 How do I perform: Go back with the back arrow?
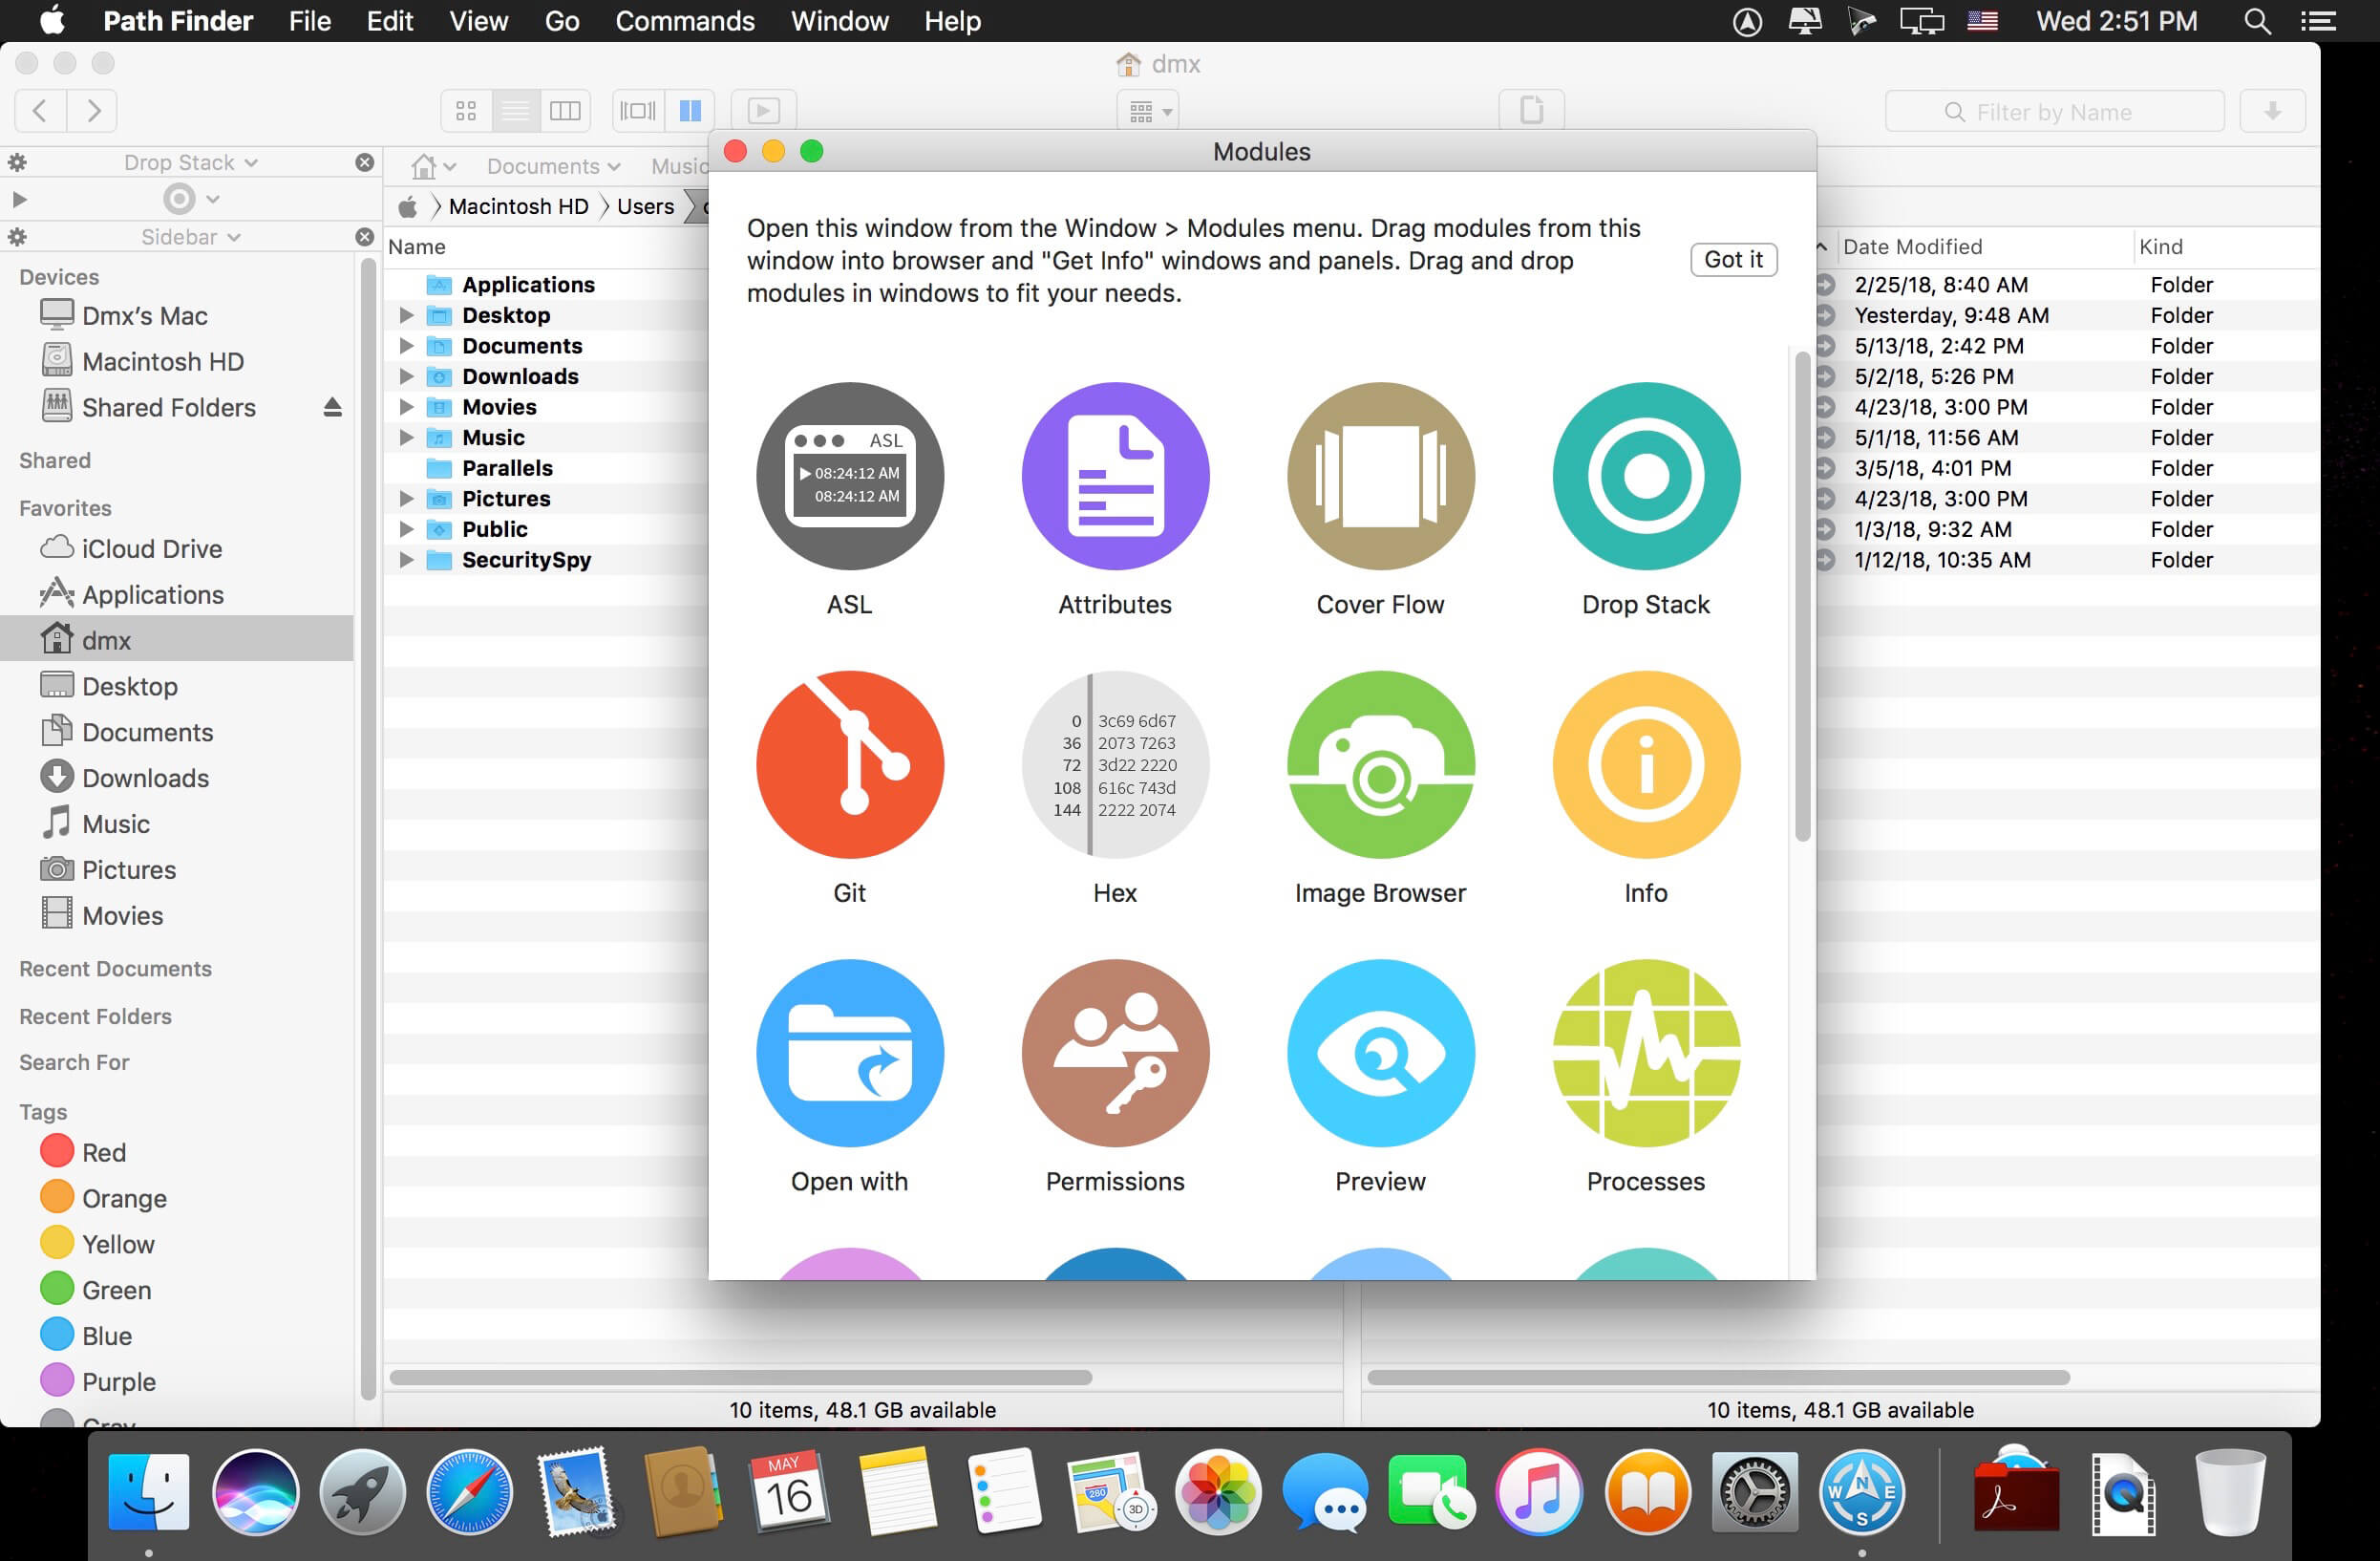click(x=41, y=110)
